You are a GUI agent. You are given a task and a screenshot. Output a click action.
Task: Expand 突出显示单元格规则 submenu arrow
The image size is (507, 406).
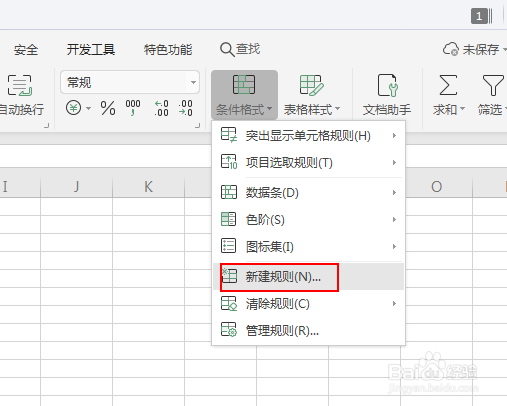tap(394, 135)
